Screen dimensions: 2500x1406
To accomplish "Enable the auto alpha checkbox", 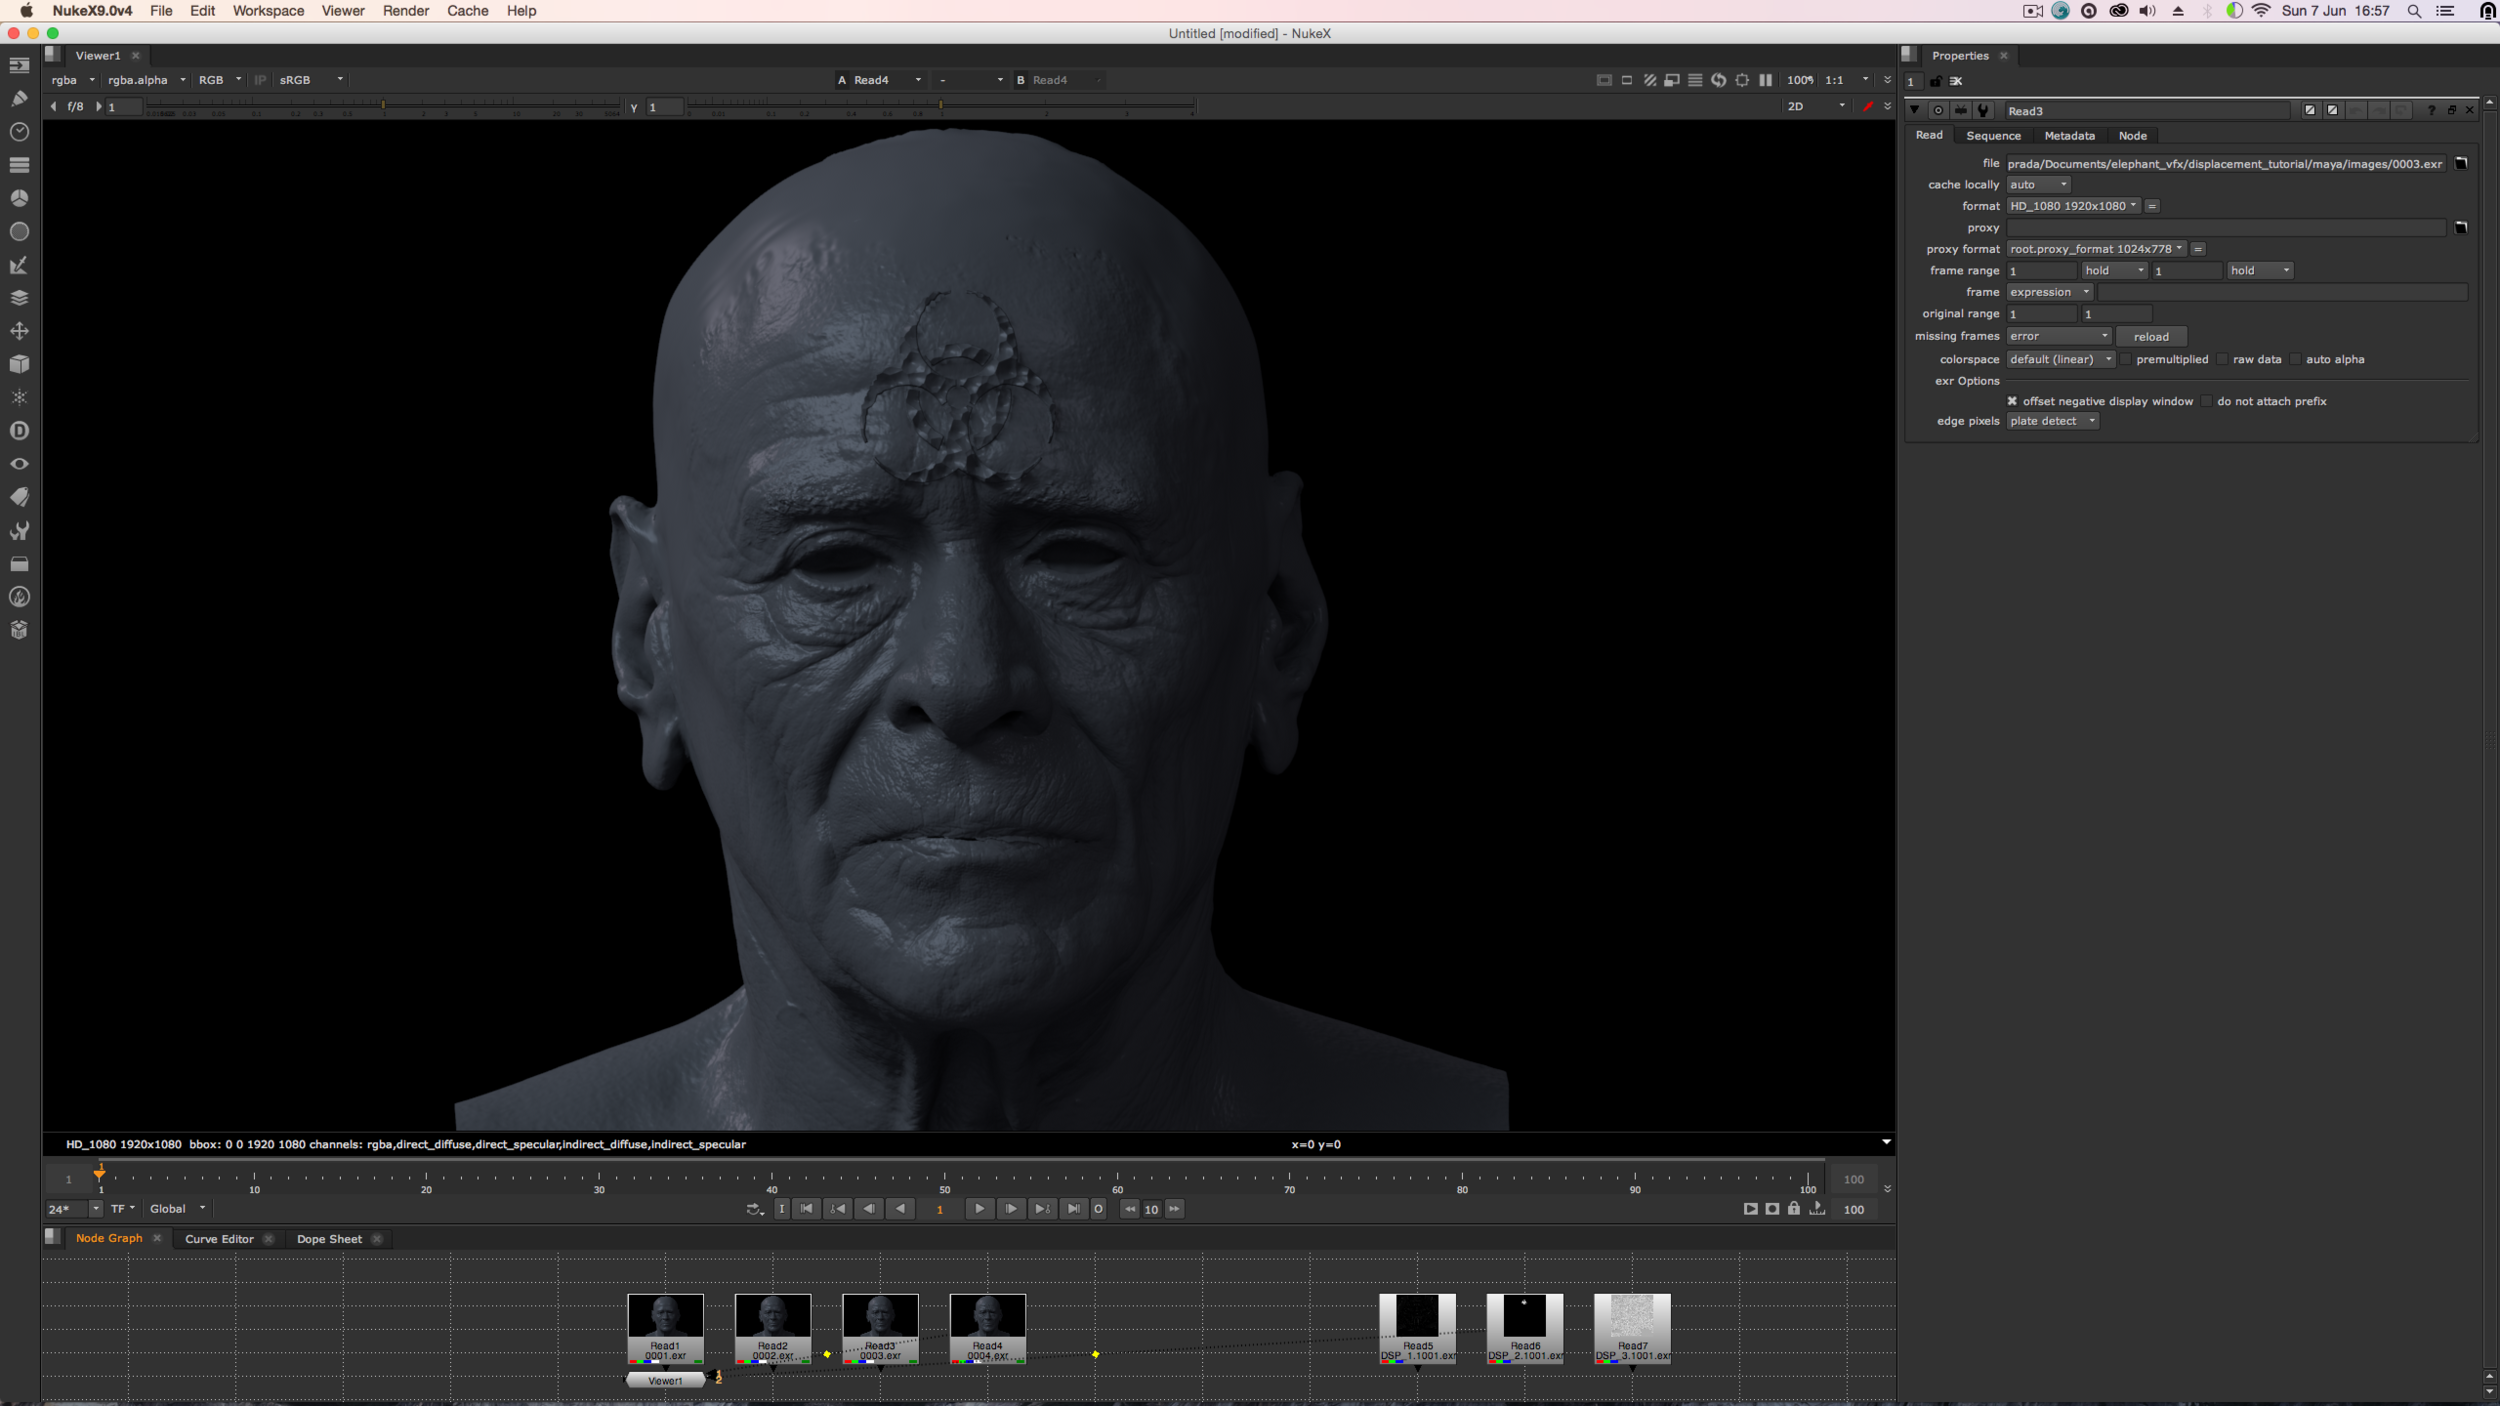I will pos(2296,359).
